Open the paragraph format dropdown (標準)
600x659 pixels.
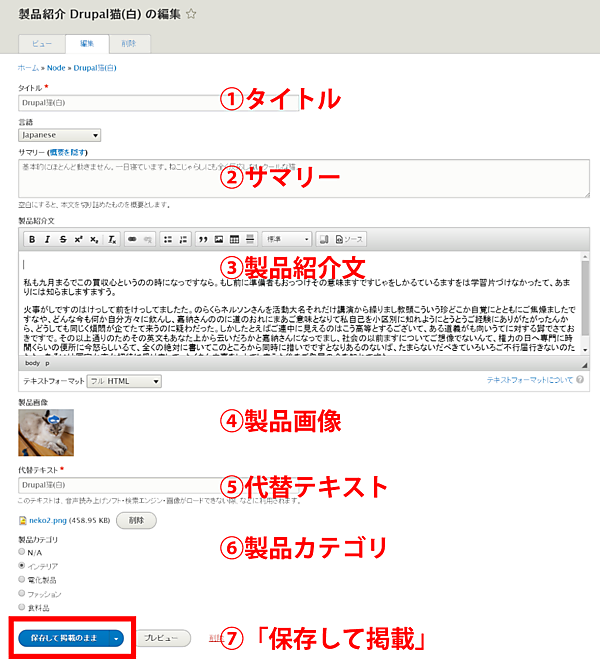click(287, 239)
